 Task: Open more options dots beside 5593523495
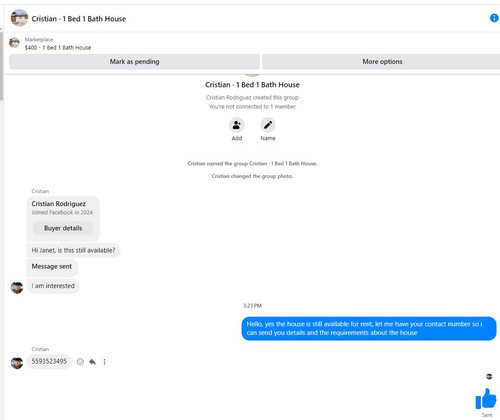coord(104,362)
